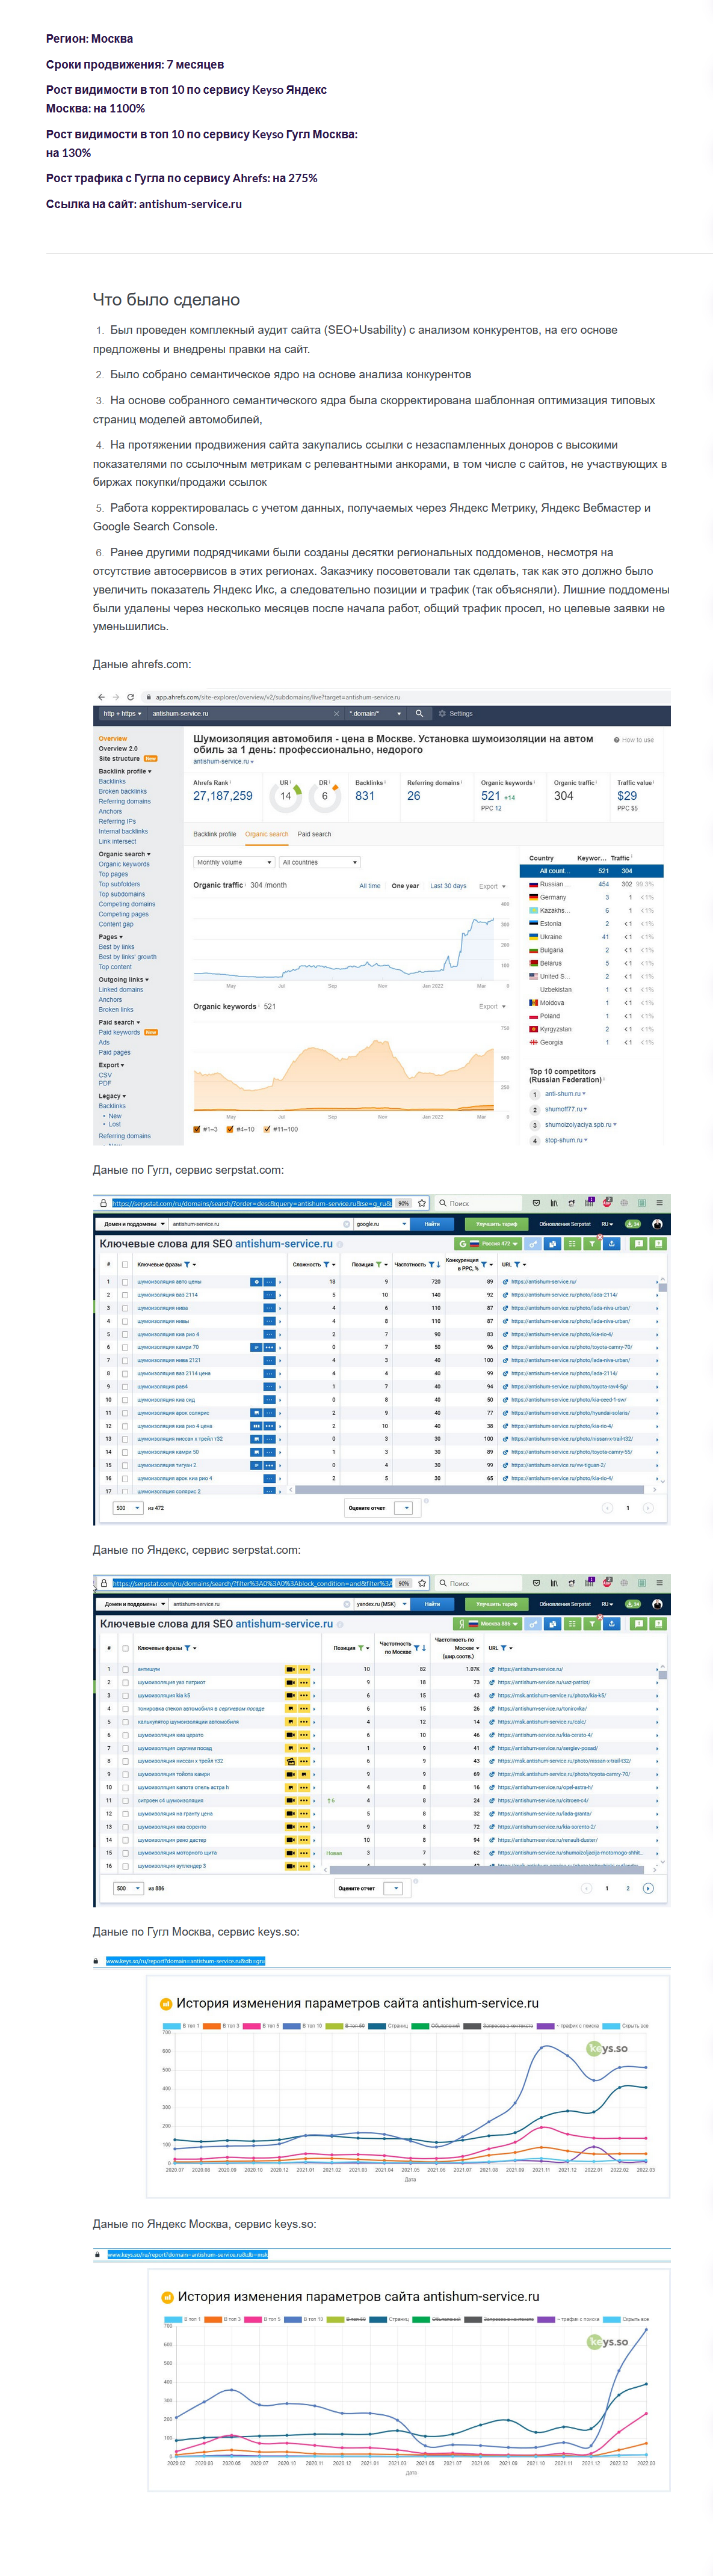Click the lock icon in Yandex Serpstat address bar
Screen dimensions: 713x2576
click(103, 1583)
